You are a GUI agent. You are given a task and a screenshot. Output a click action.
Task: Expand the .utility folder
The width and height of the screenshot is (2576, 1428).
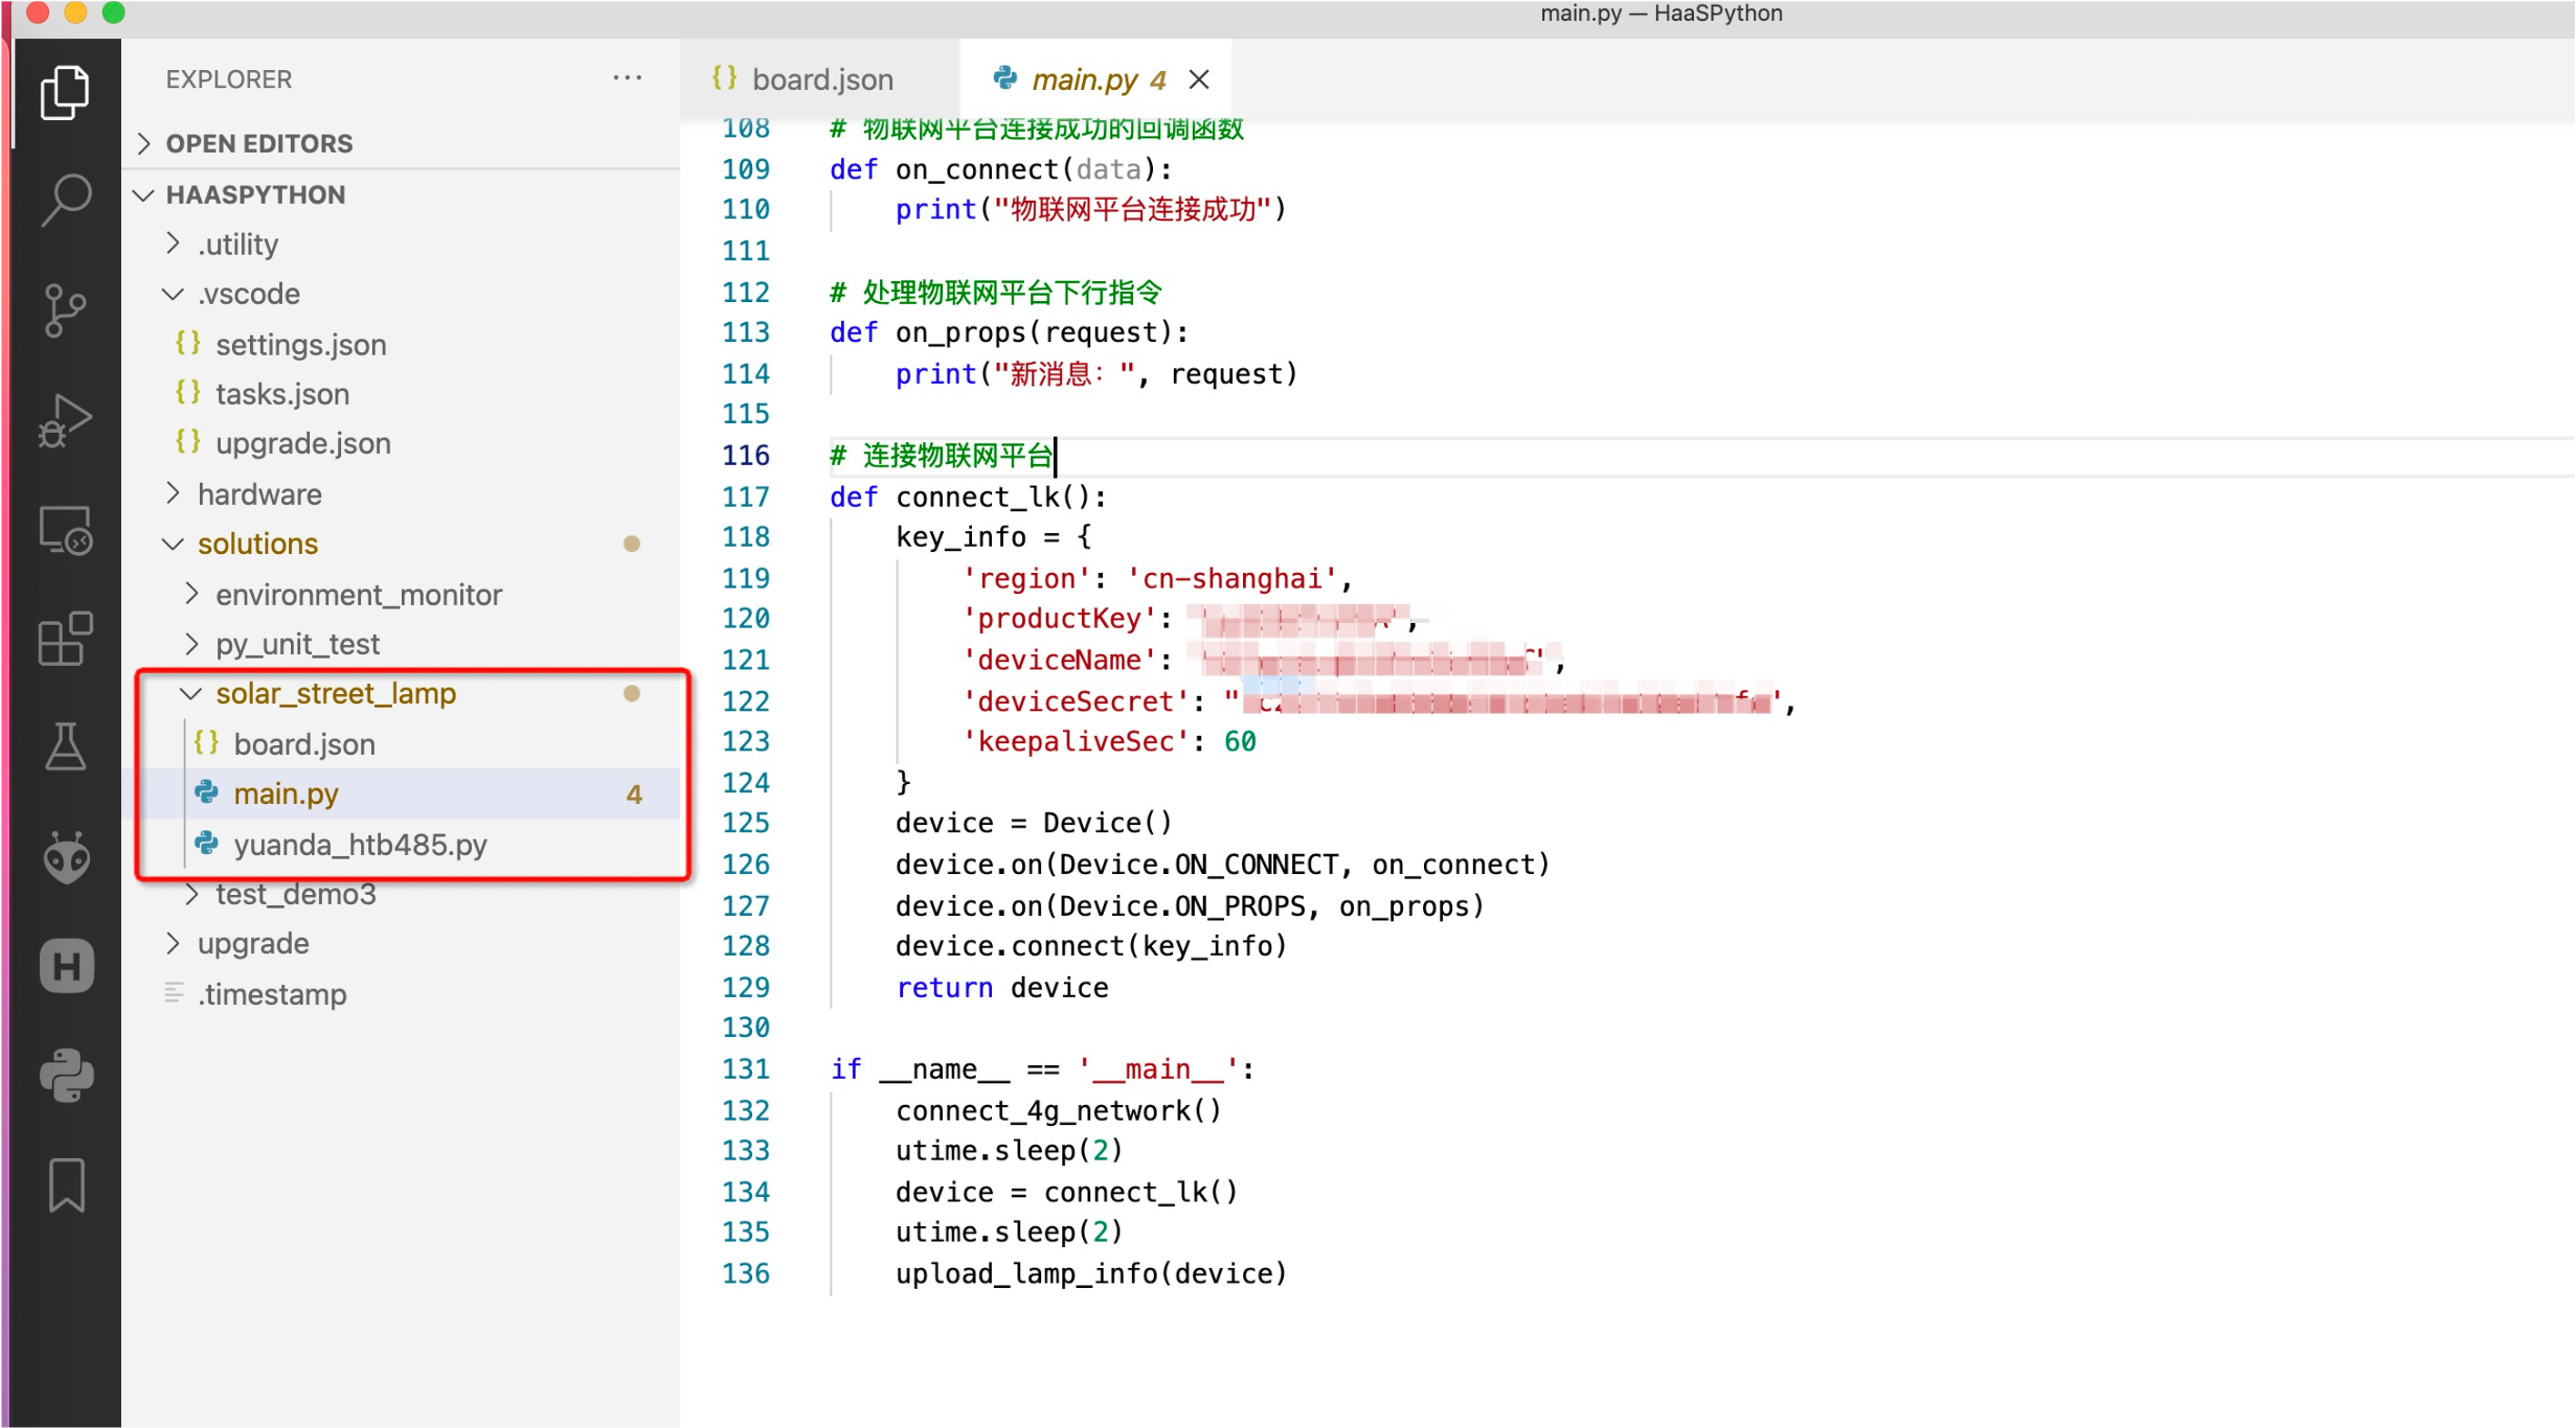coord(400,244)
